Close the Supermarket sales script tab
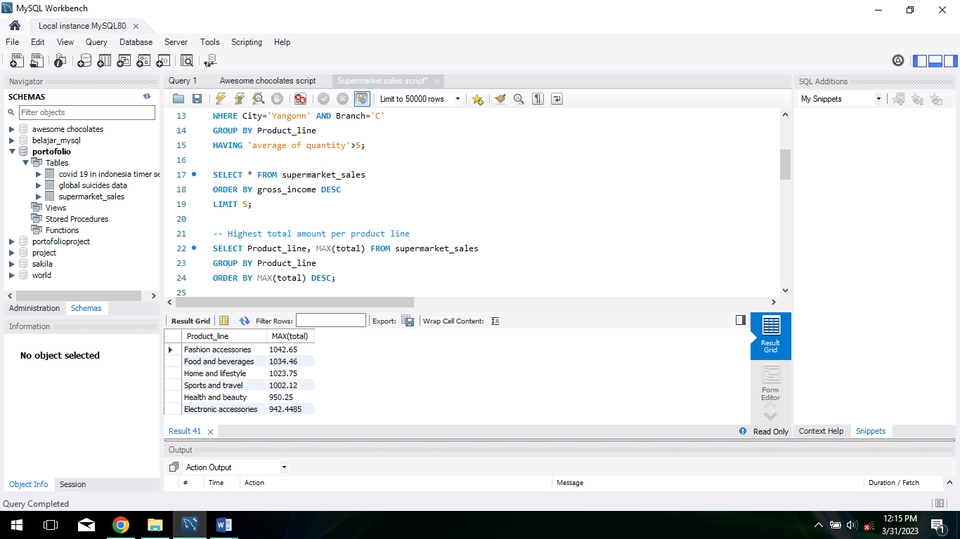Image resolution: width=960 pixels, height=539 pixels. pos(437,81)
